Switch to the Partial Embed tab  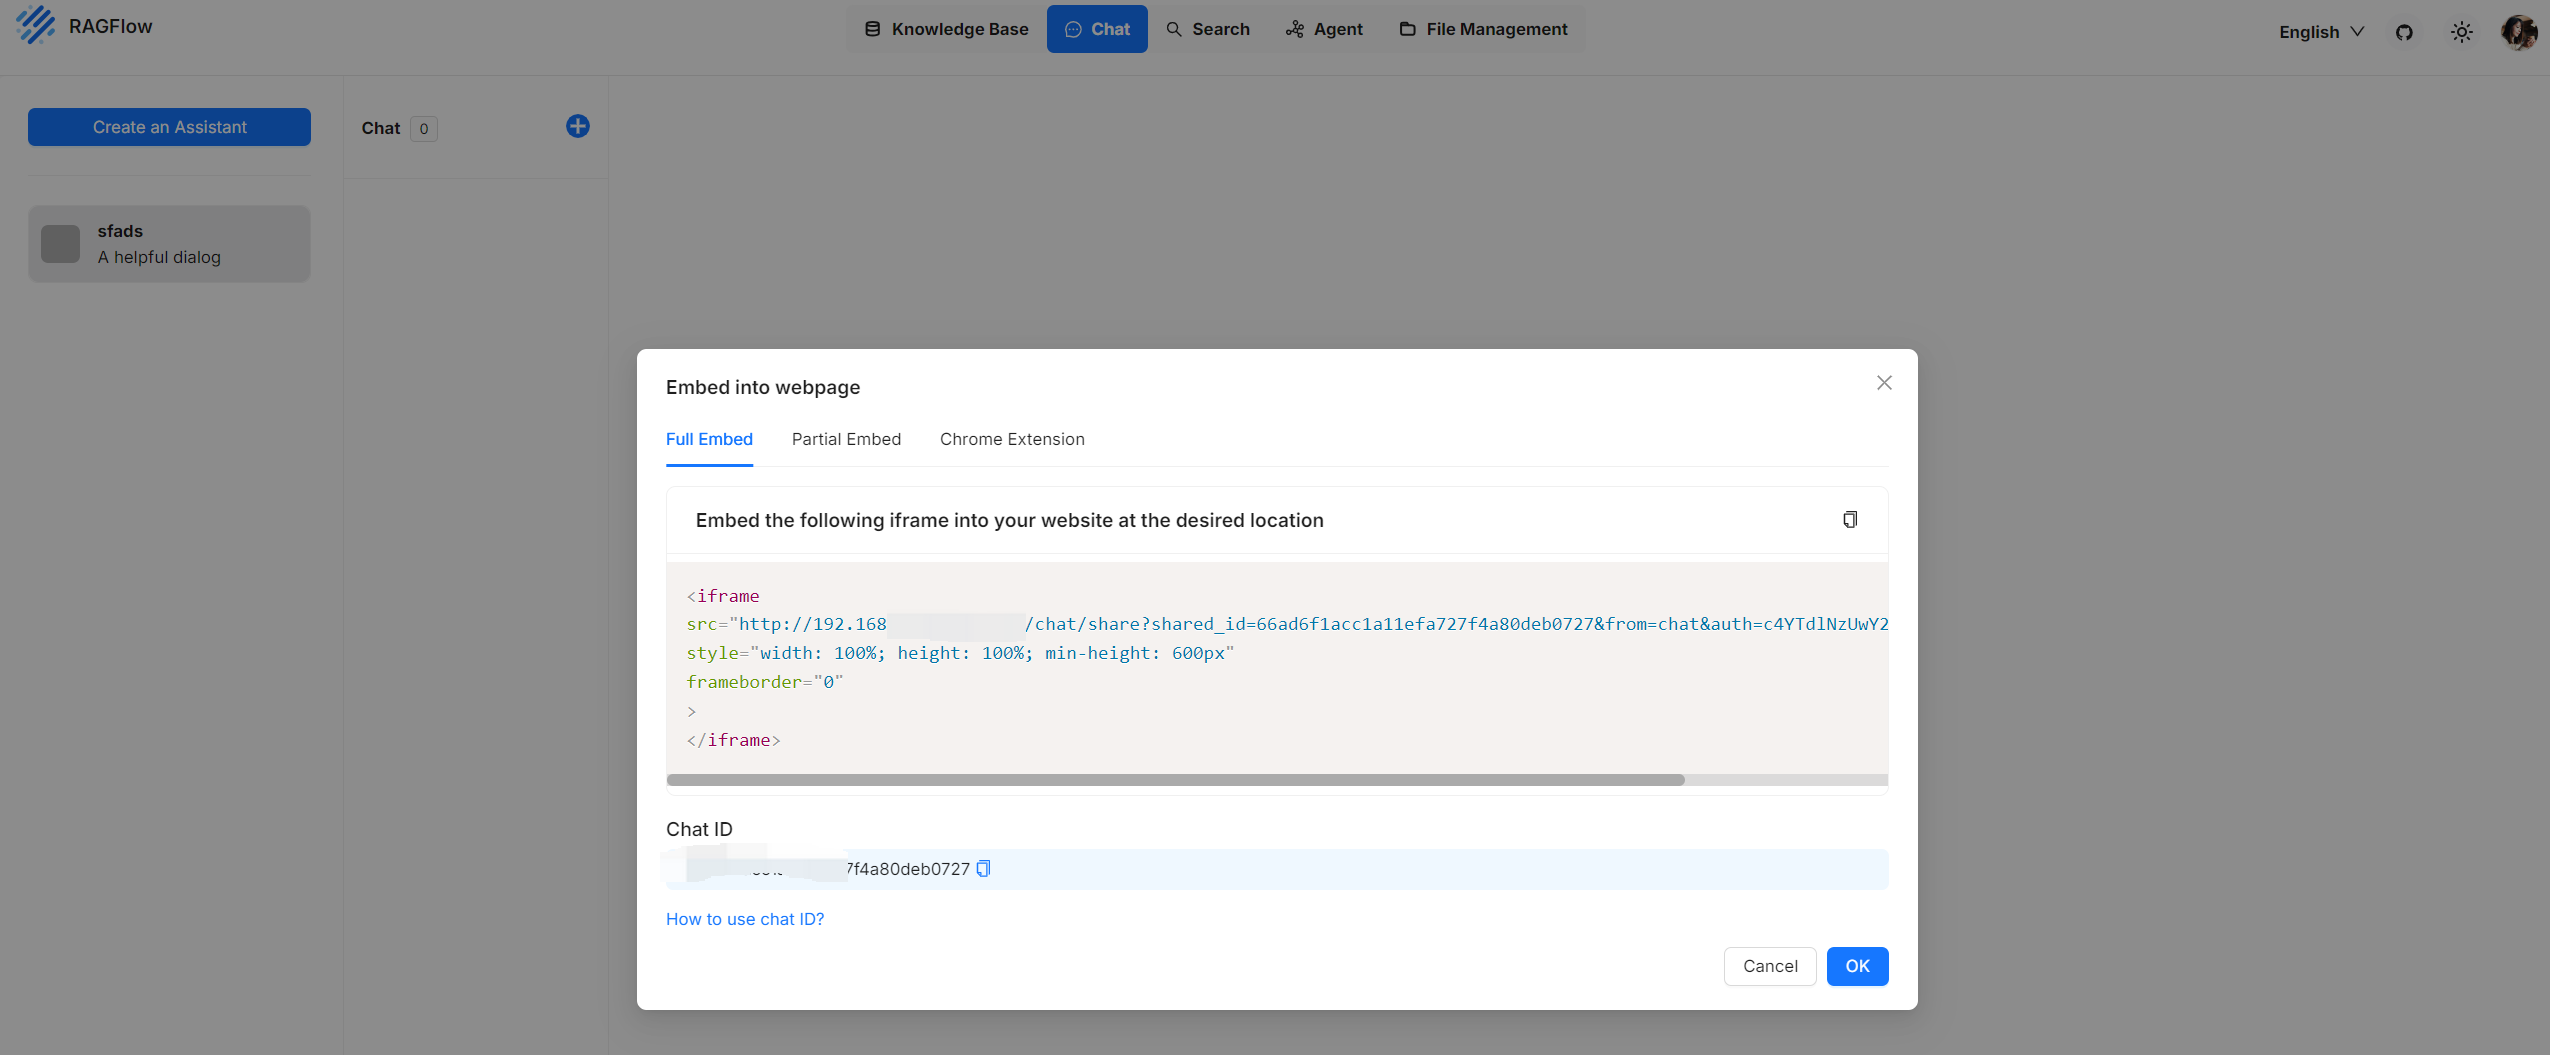pos(846,439)
